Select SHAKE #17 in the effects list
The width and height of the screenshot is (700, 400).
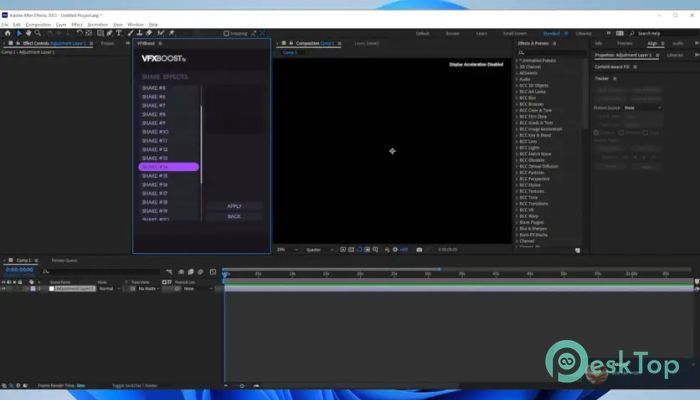click(x=168, y=193)
